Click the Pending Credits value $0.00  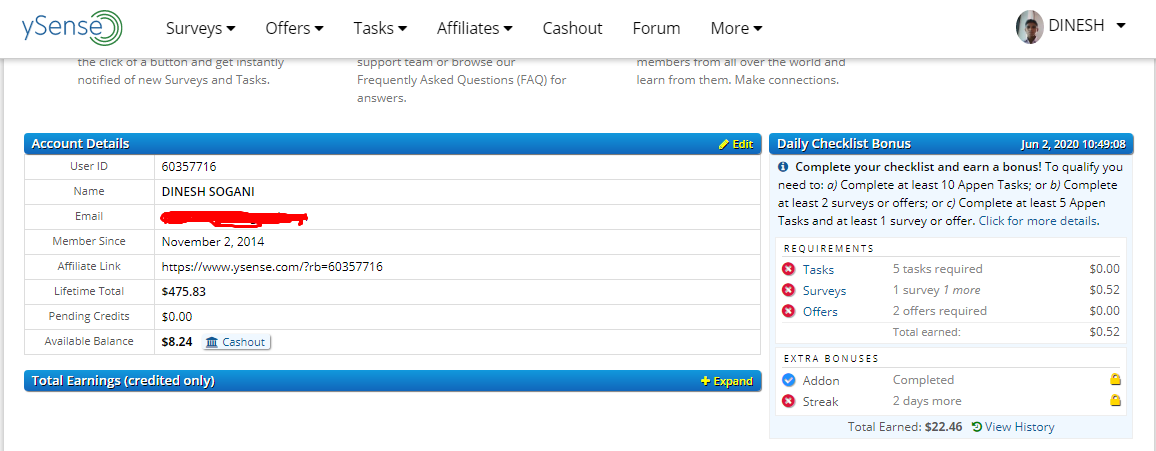pos(177,316)
